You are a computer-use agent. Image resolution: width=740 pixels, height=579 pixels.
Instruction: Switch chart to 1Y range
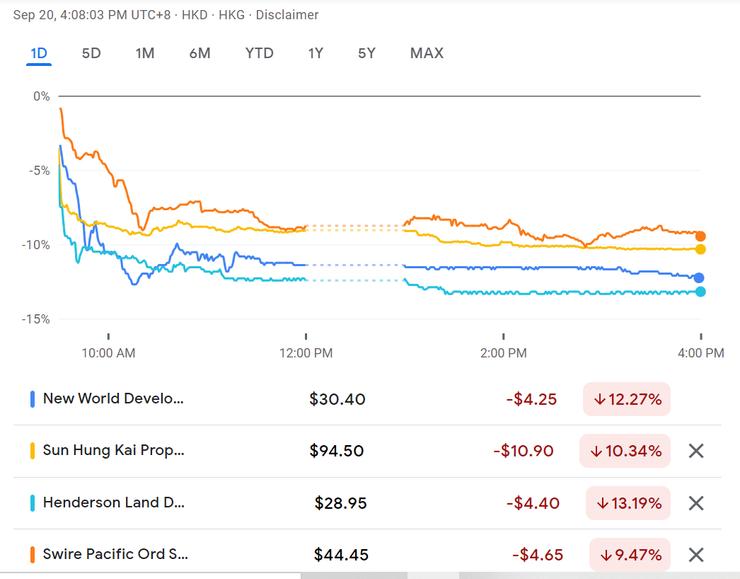(316, 53)
